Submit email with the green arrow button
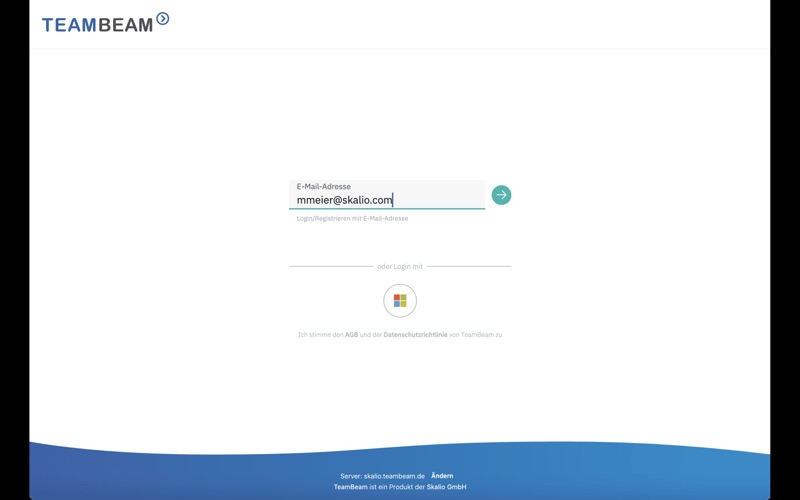800x500 pixels. (501, 195)
